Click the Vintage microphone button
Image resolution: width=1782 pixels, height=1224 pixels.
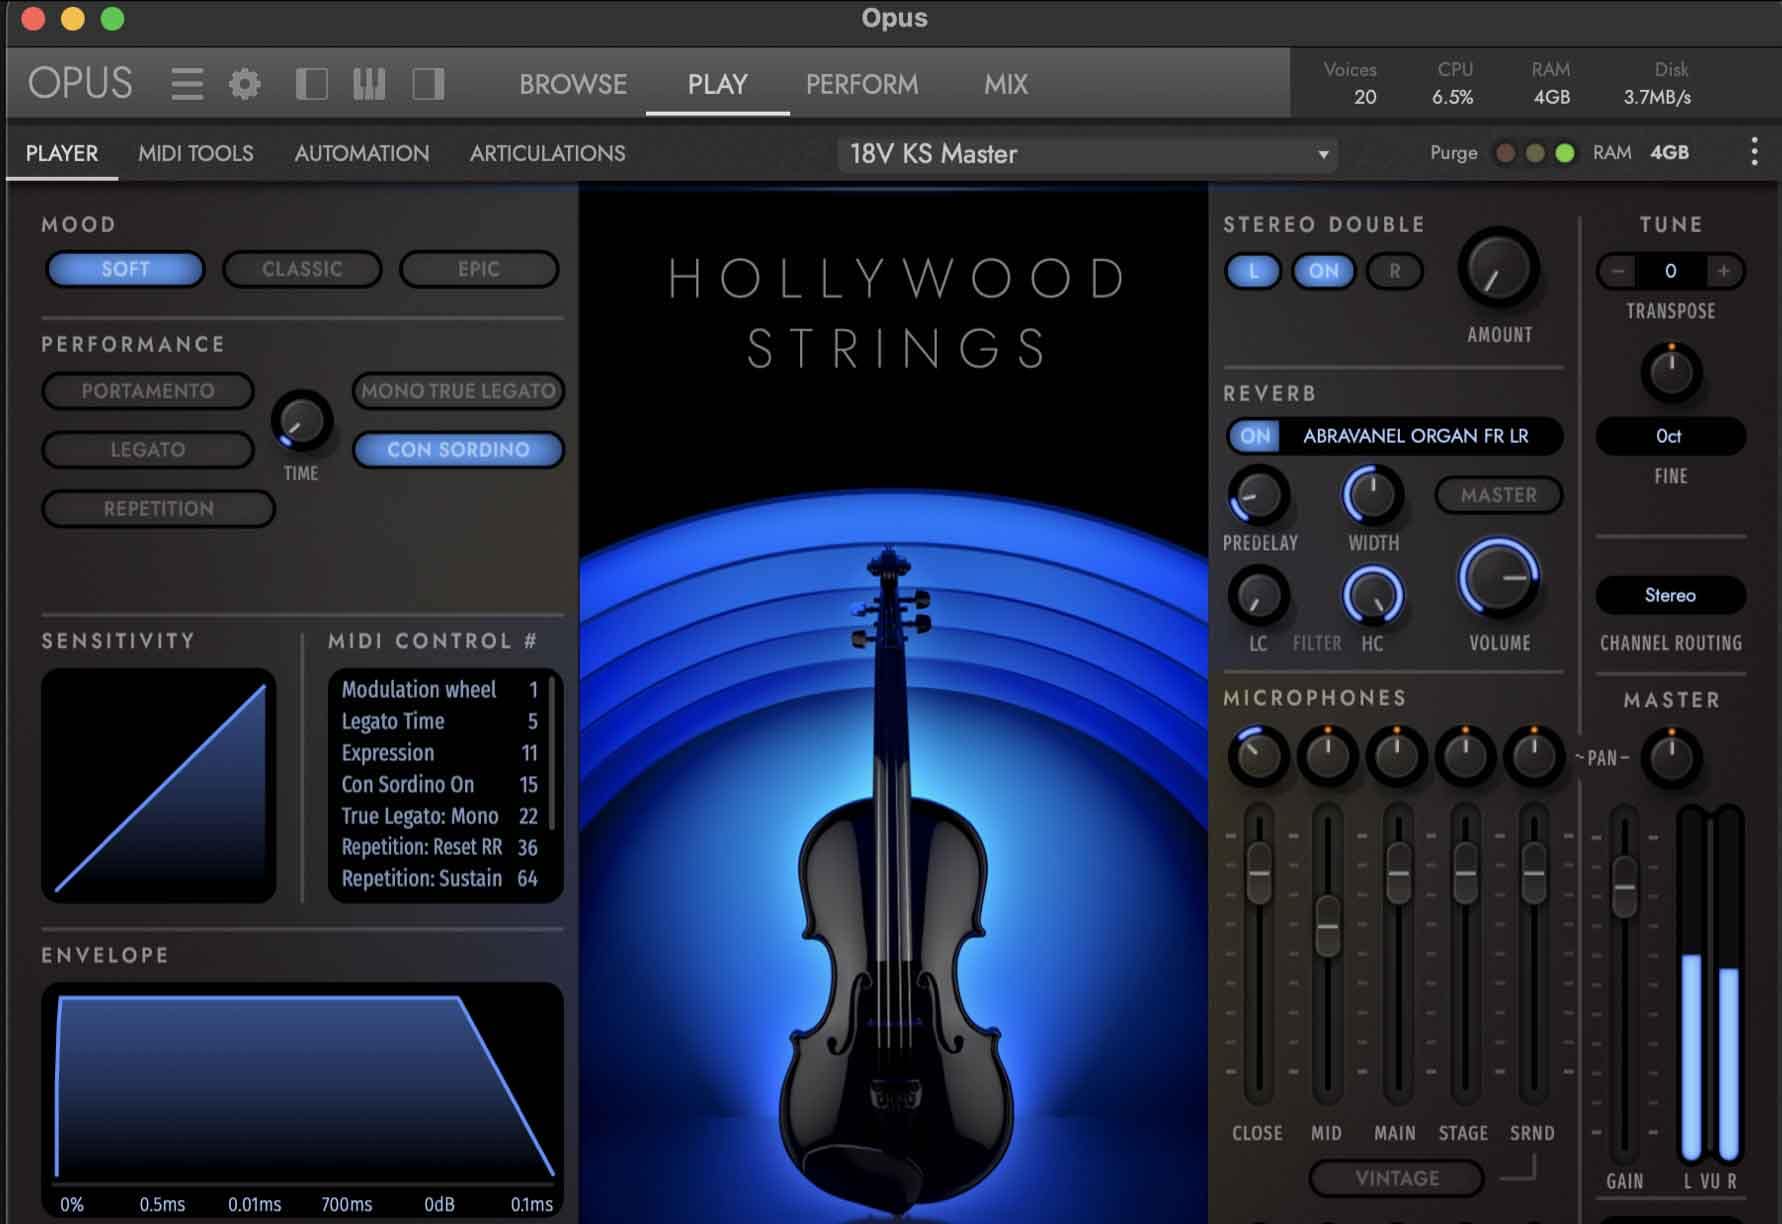[1396, 1178]
